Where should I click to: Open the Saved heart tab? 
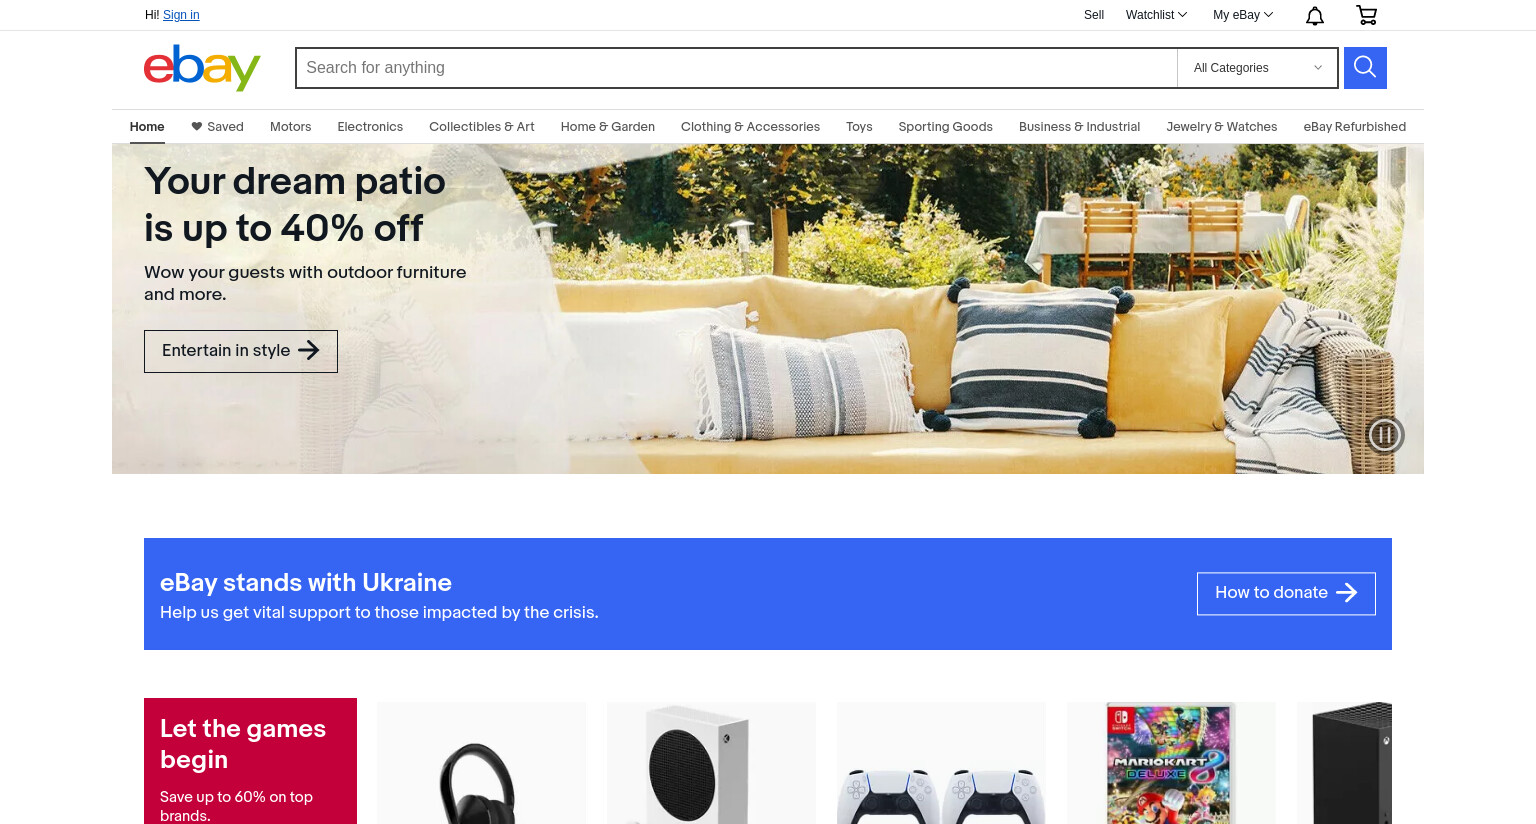(x=217, y=127)
